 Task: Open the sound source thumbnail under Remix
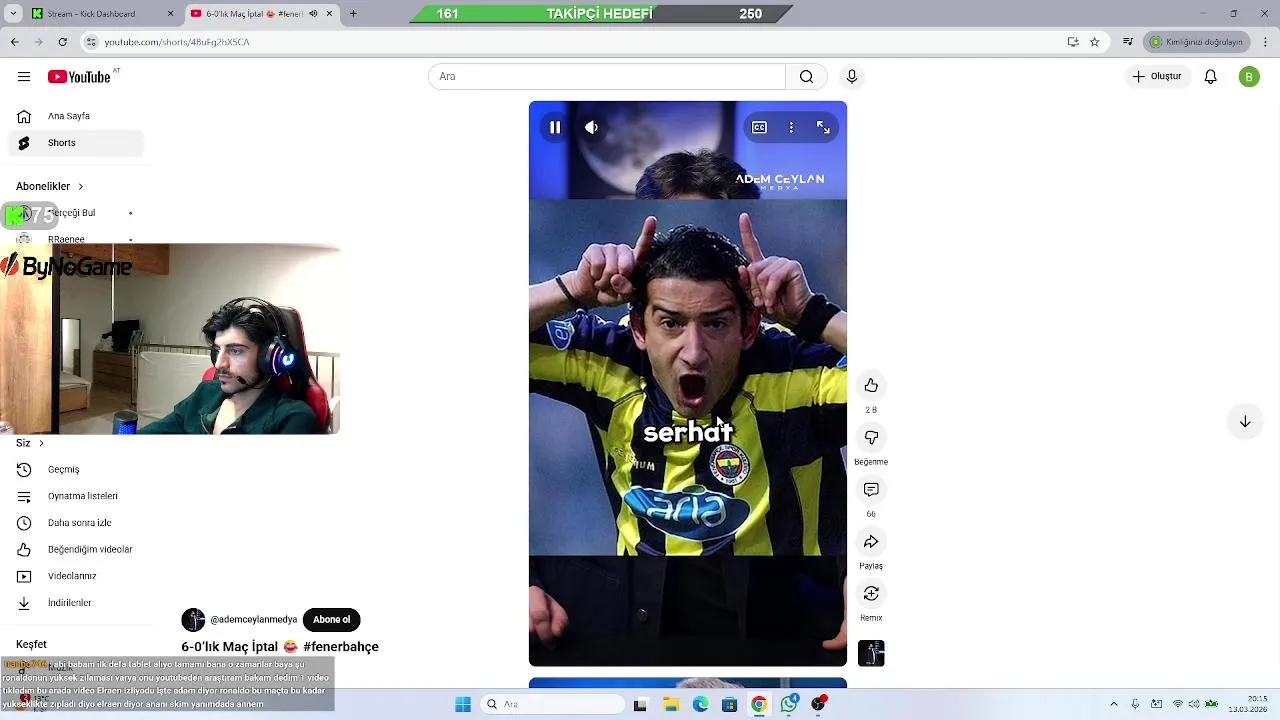tap(871, 653)
